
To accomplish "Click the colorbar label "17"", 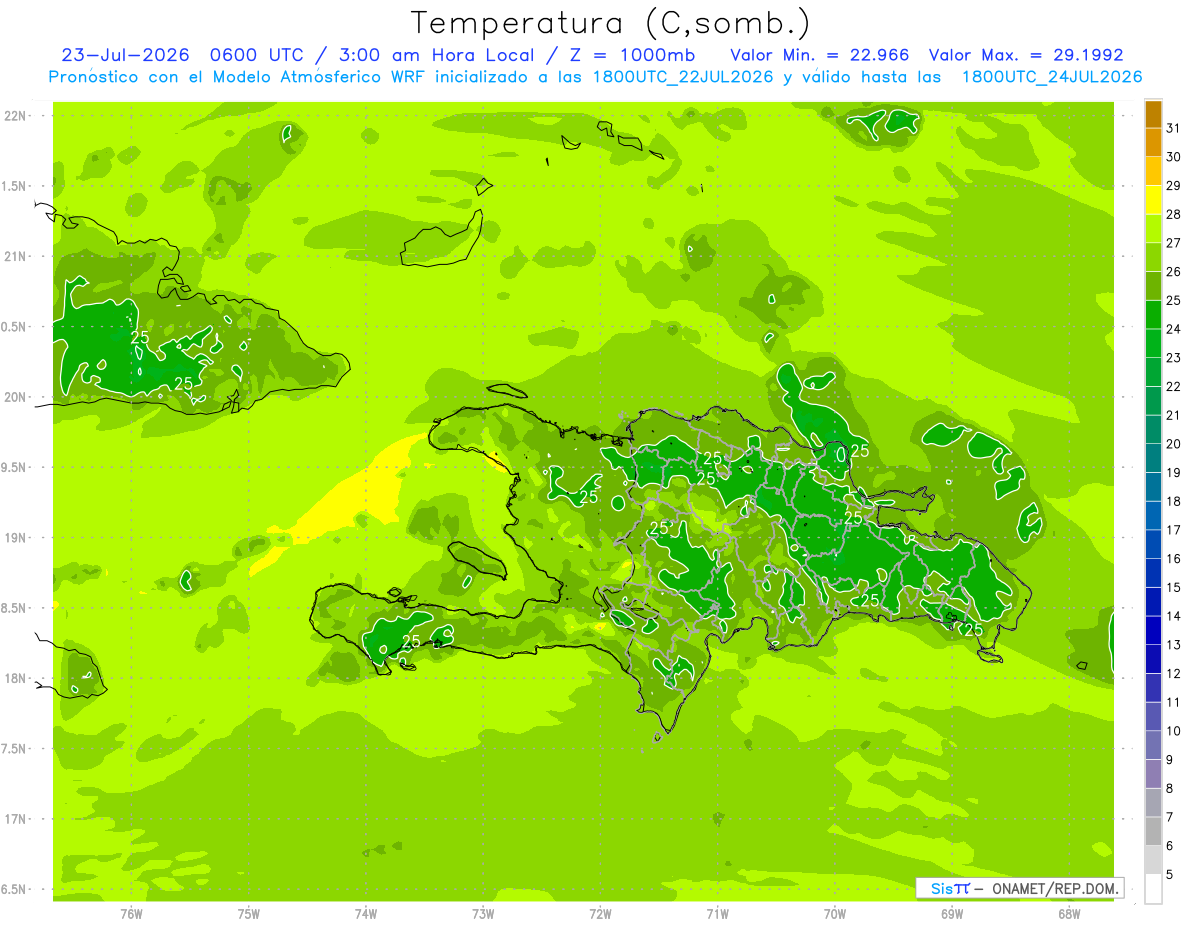I will (1174, 530).
